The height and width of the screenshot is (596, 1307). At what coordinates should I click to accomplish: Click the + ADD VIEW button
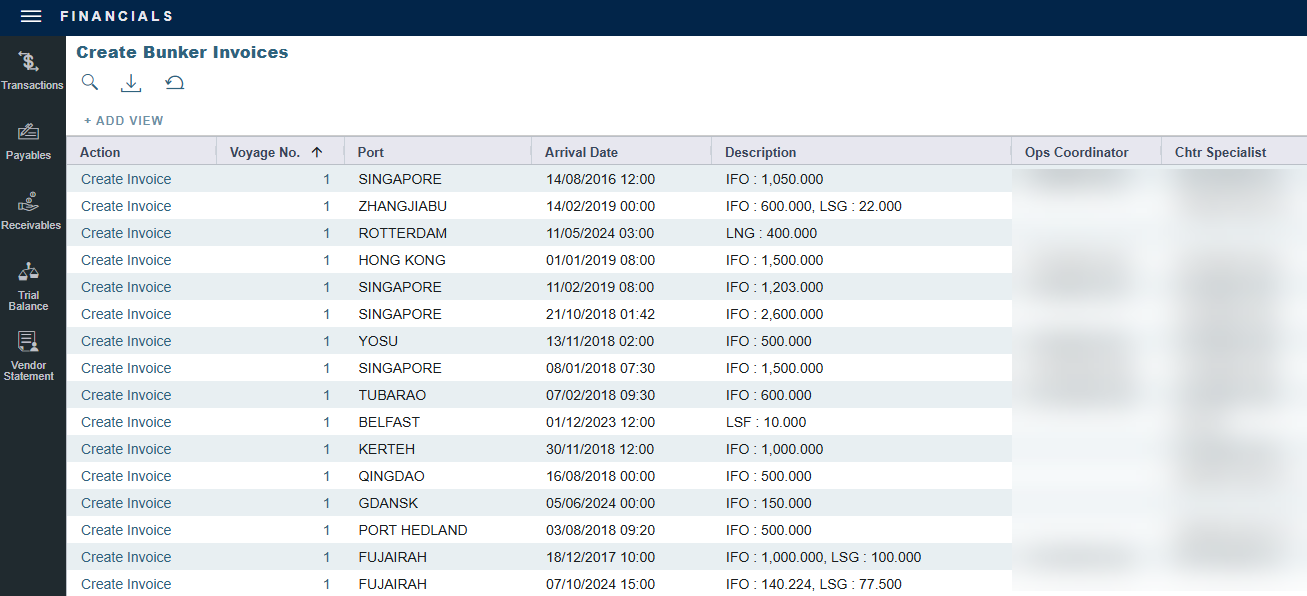tap(123, 121)
